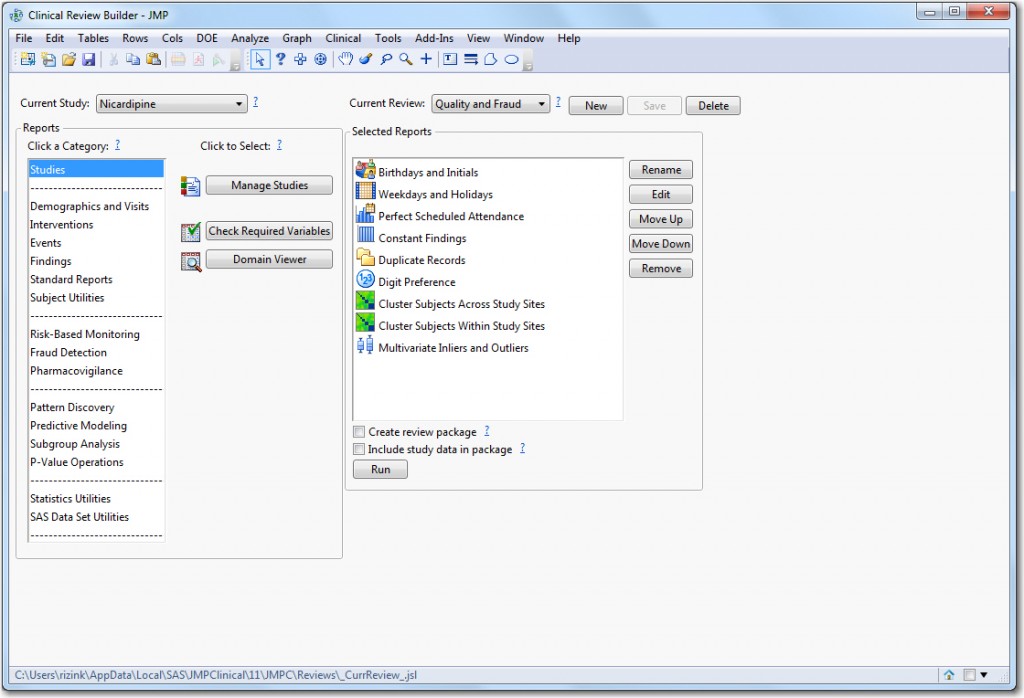The height and width of the screenshot is (698, 1024).
Task: Select the Annotate text tool
Action: pyautogui.click(x=450, y=59)
